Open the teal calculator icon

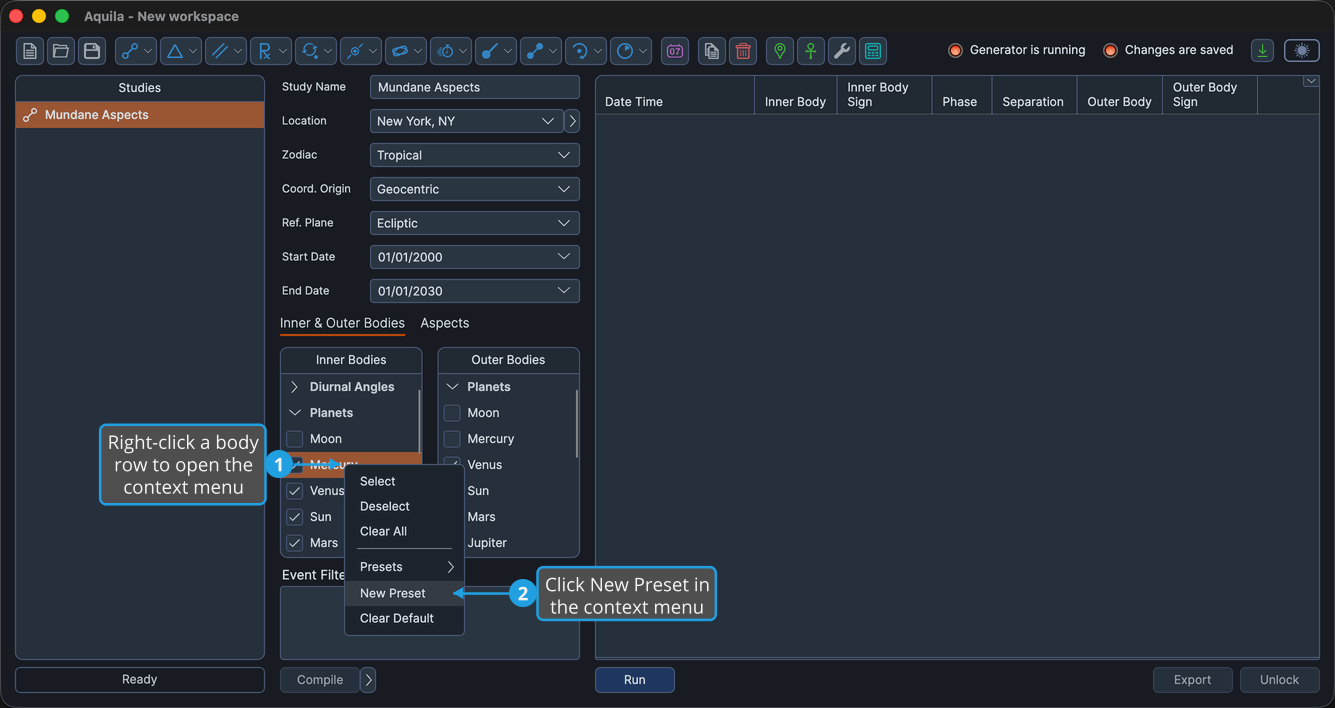pos(873,51)
